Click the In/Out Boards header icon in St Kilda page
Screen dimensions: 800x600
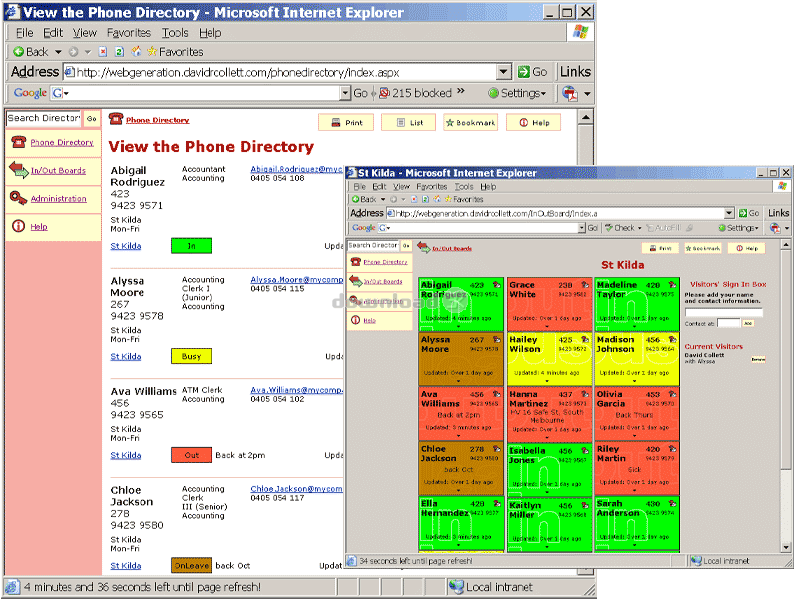coord(423,247)
